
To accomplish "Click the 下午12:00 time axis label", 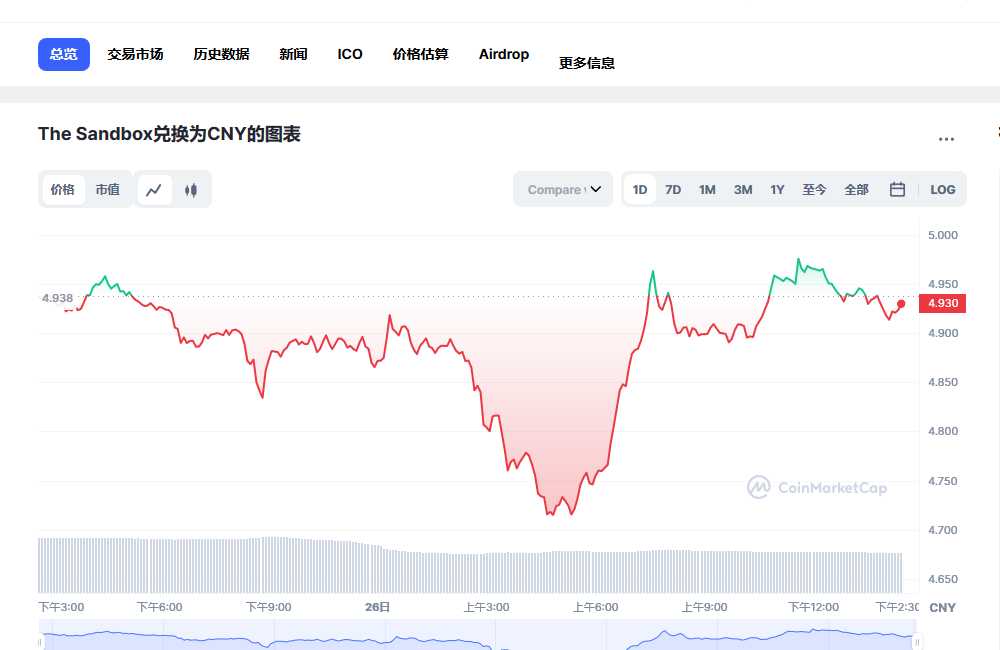I will coord(814,607).
